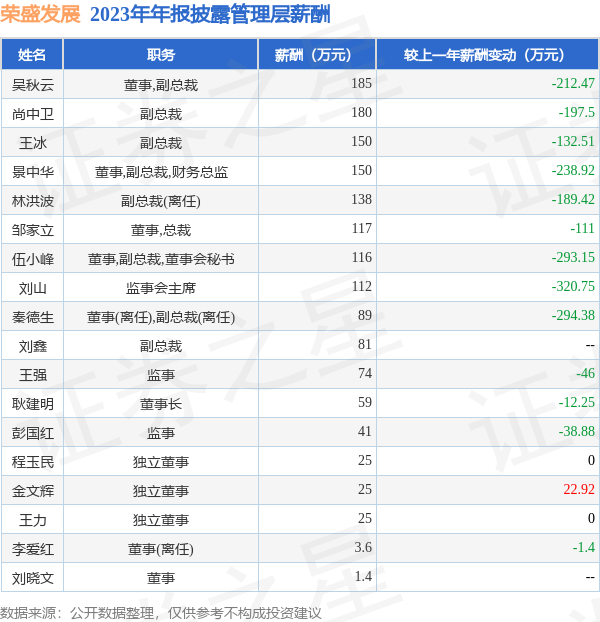The width and height of the screenshot is (600, 622).
Task: Select the name 王力
Action: pos(33,520)
